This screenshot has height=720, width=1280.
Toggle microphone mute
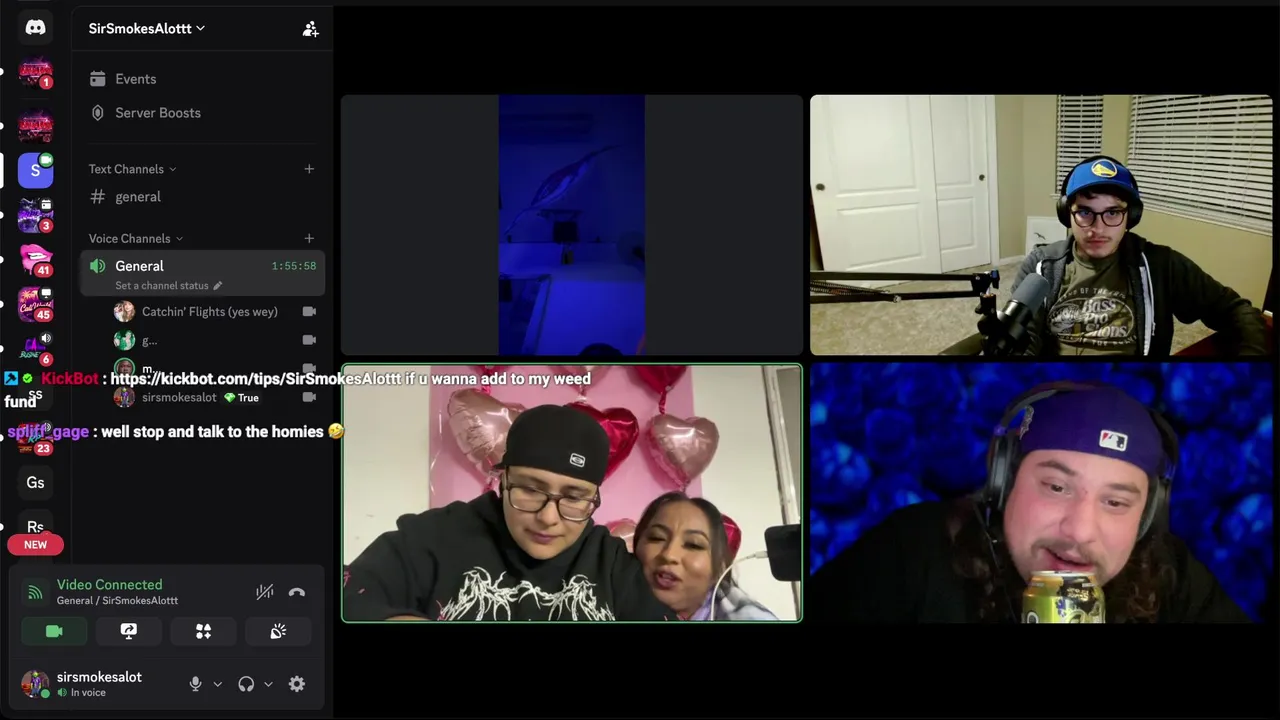pos(195,684)
